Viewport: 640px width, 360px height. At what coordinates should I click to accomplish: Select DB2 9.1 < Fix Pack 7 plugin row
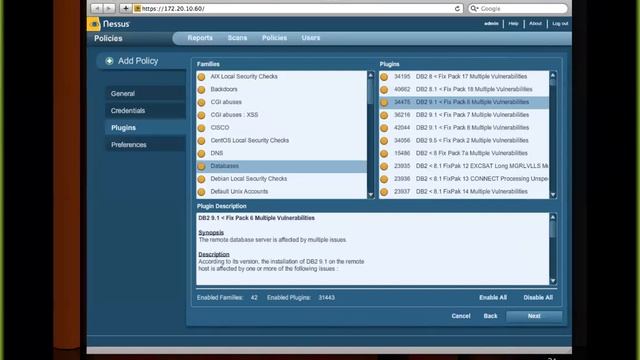(x=464, y=115)
